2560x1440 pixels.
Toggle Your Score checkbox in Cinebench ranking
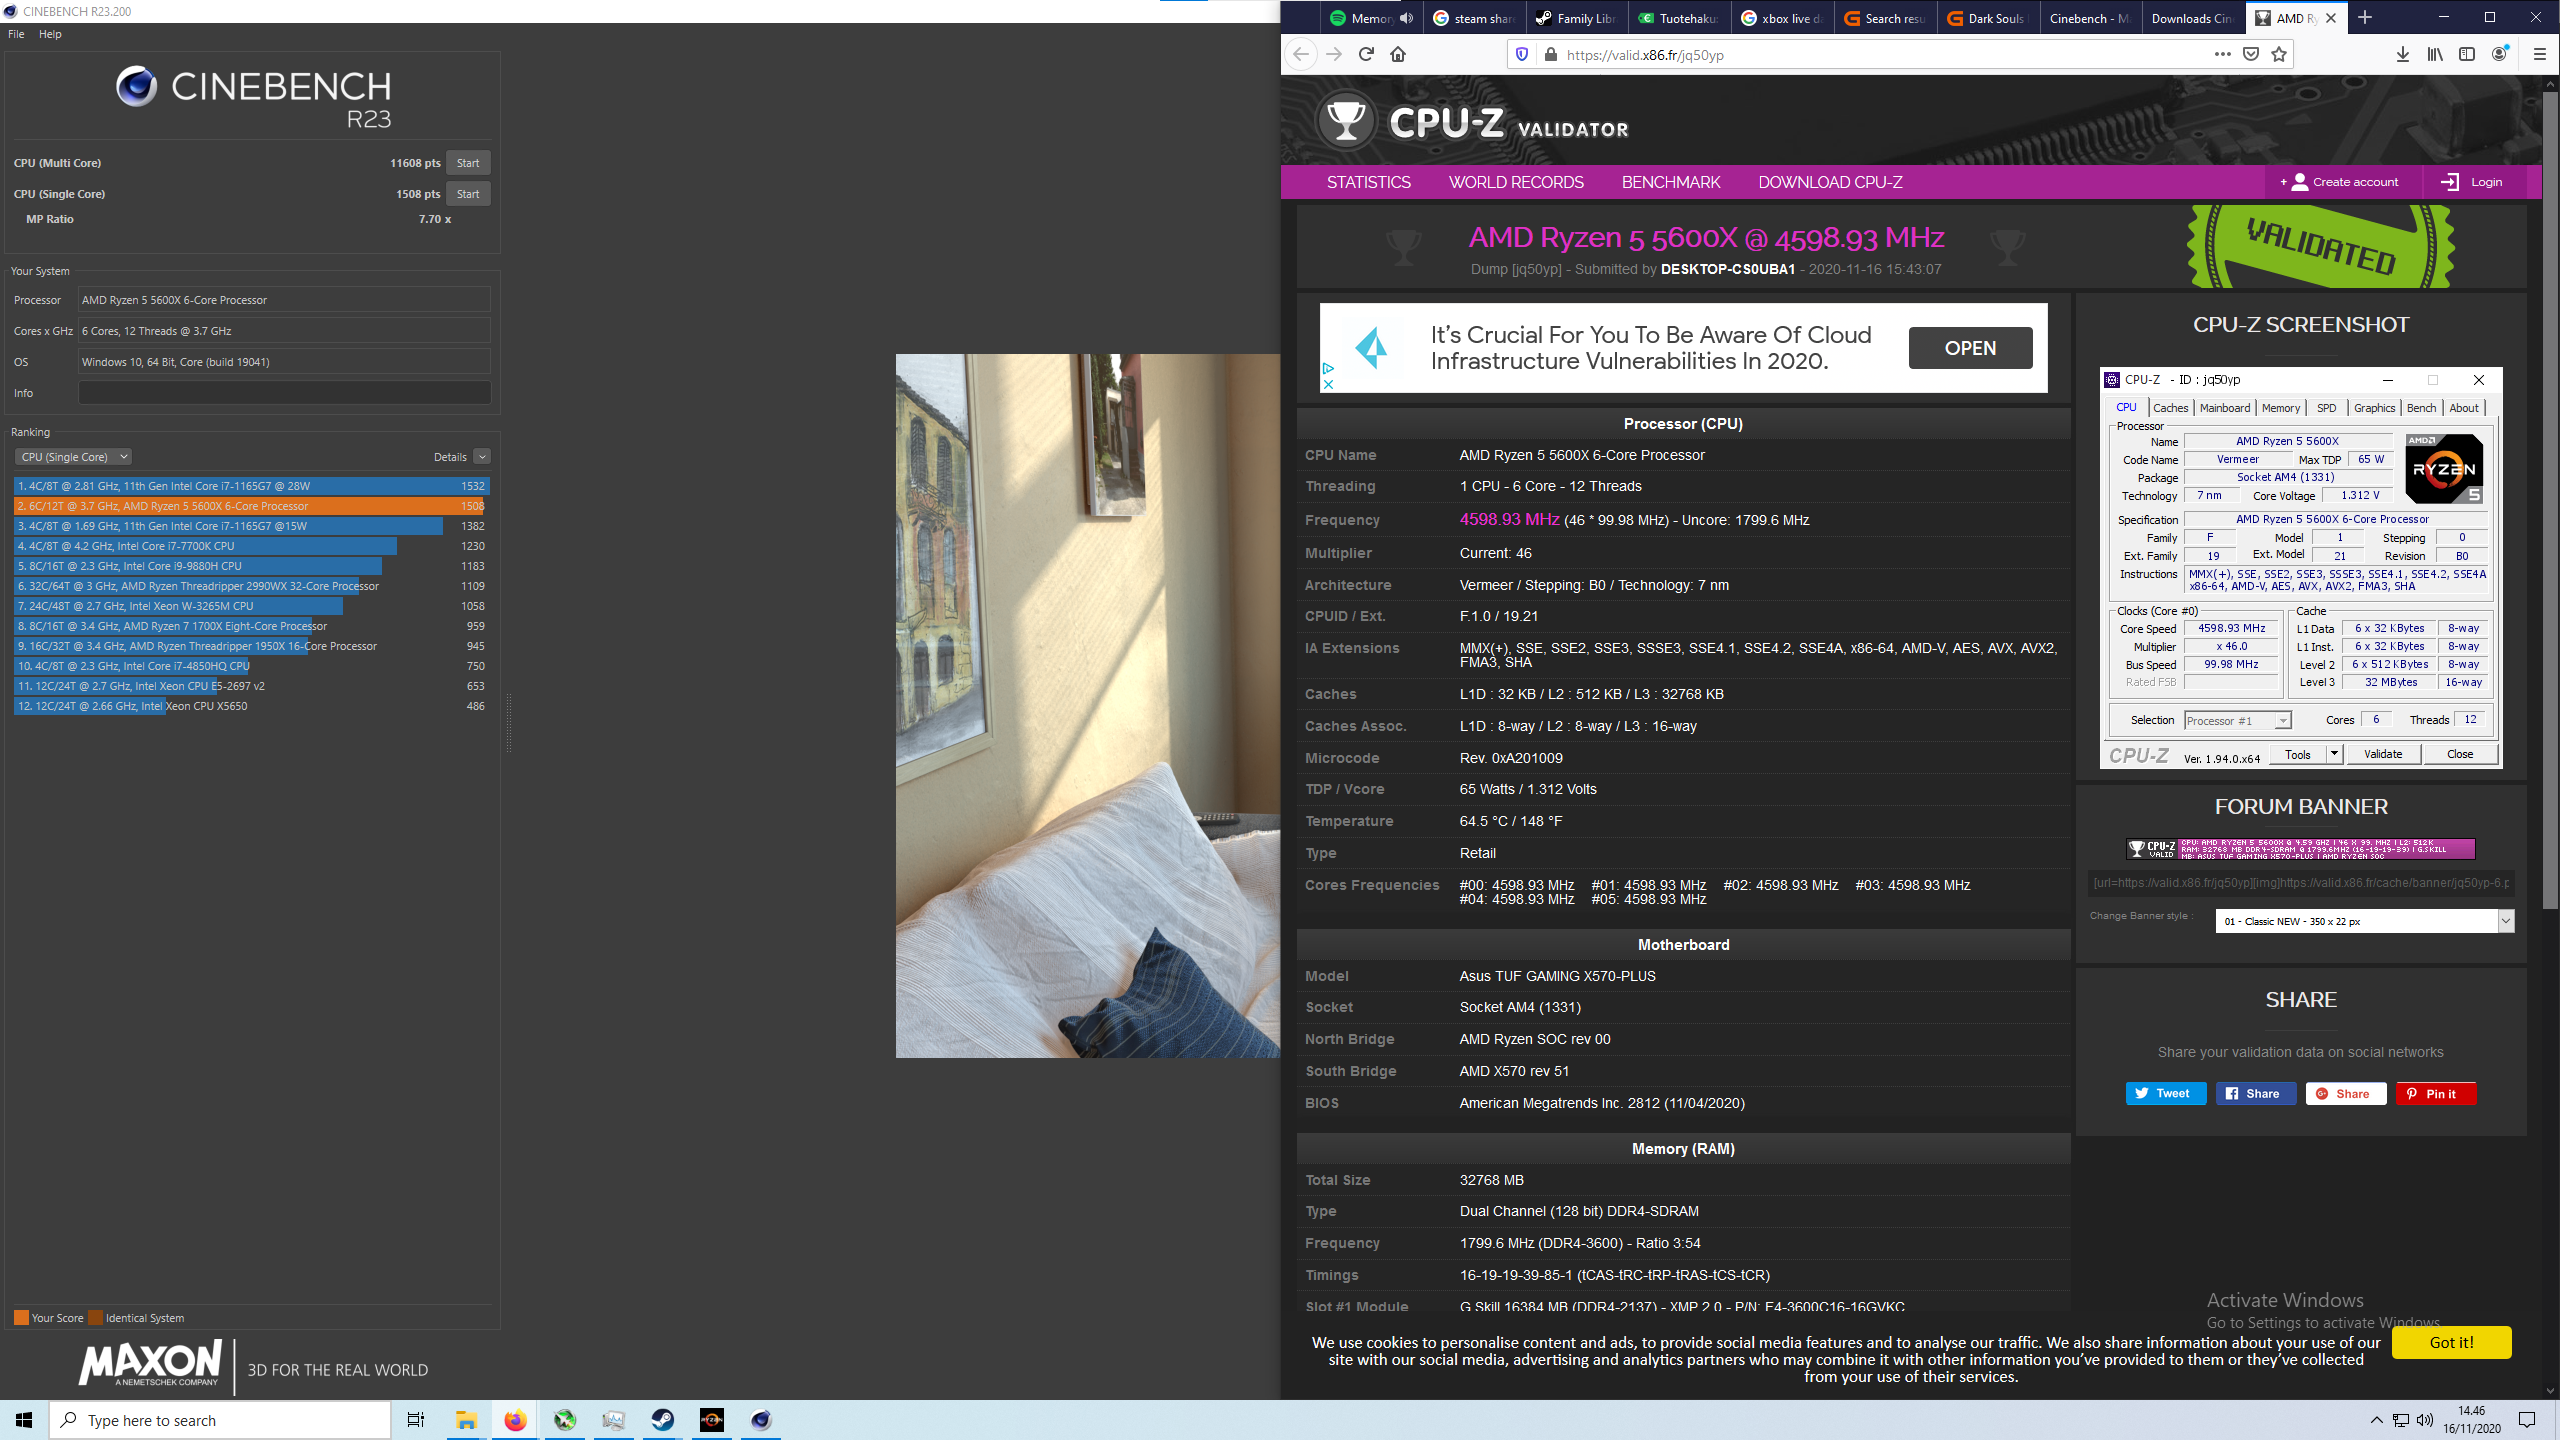(19, 1315)
